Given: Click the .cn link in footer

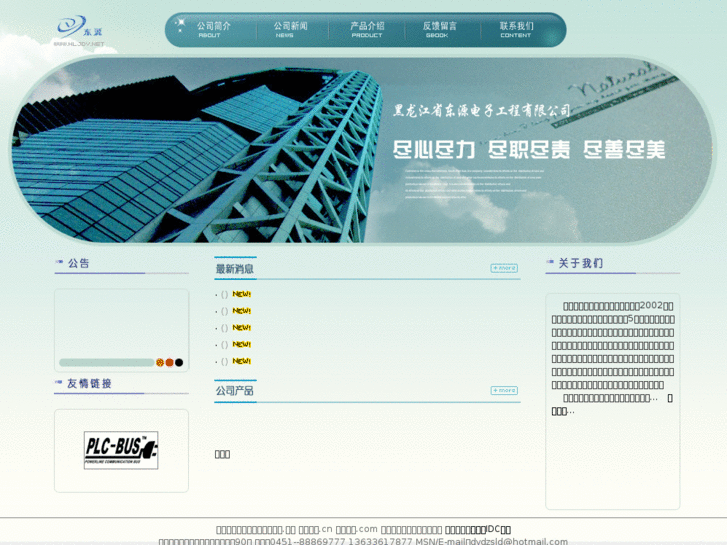Looking at the screenshot, I should (316, 529).
